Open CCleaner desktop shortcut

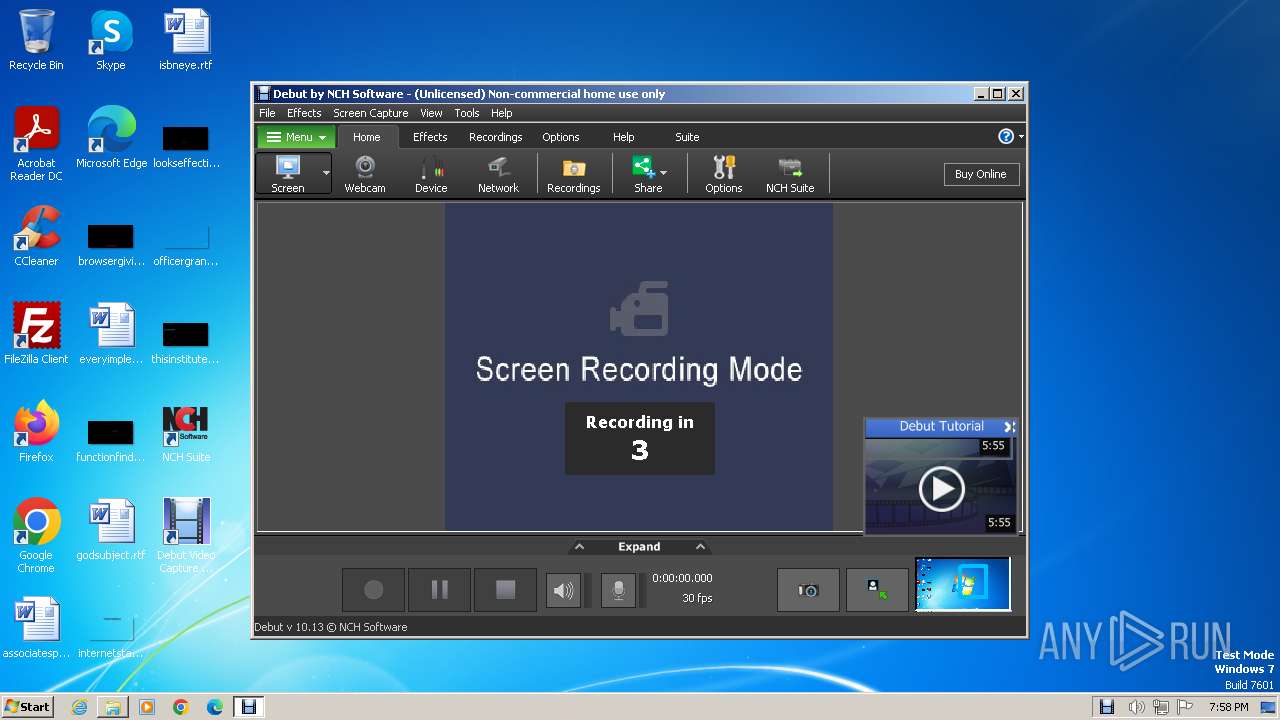click(36, 236)
